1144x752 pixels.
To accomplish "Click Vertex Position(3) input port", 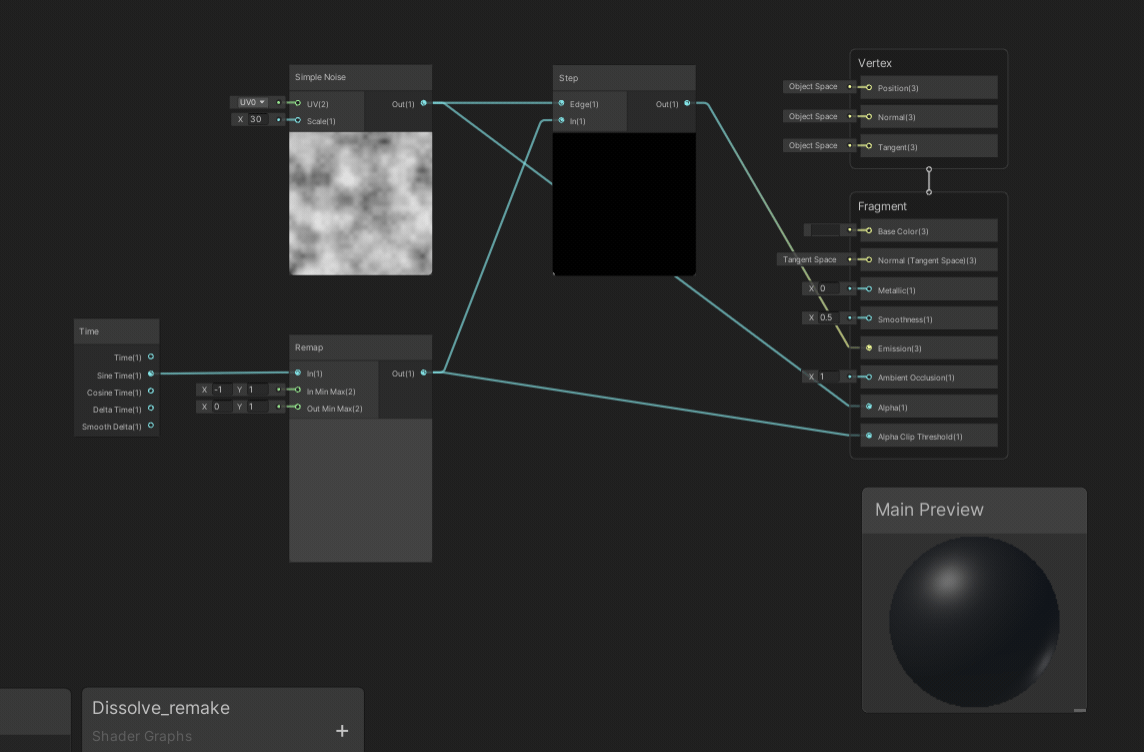I will [x=869, y=88].
